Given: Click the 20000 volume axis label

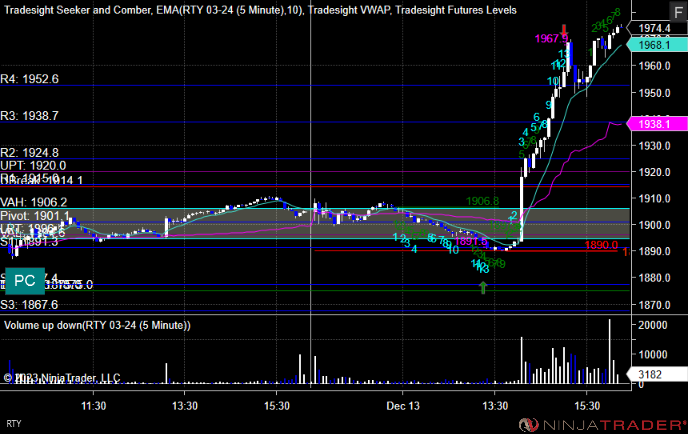Looking at the screenshot, I should [x=652, y=325].
